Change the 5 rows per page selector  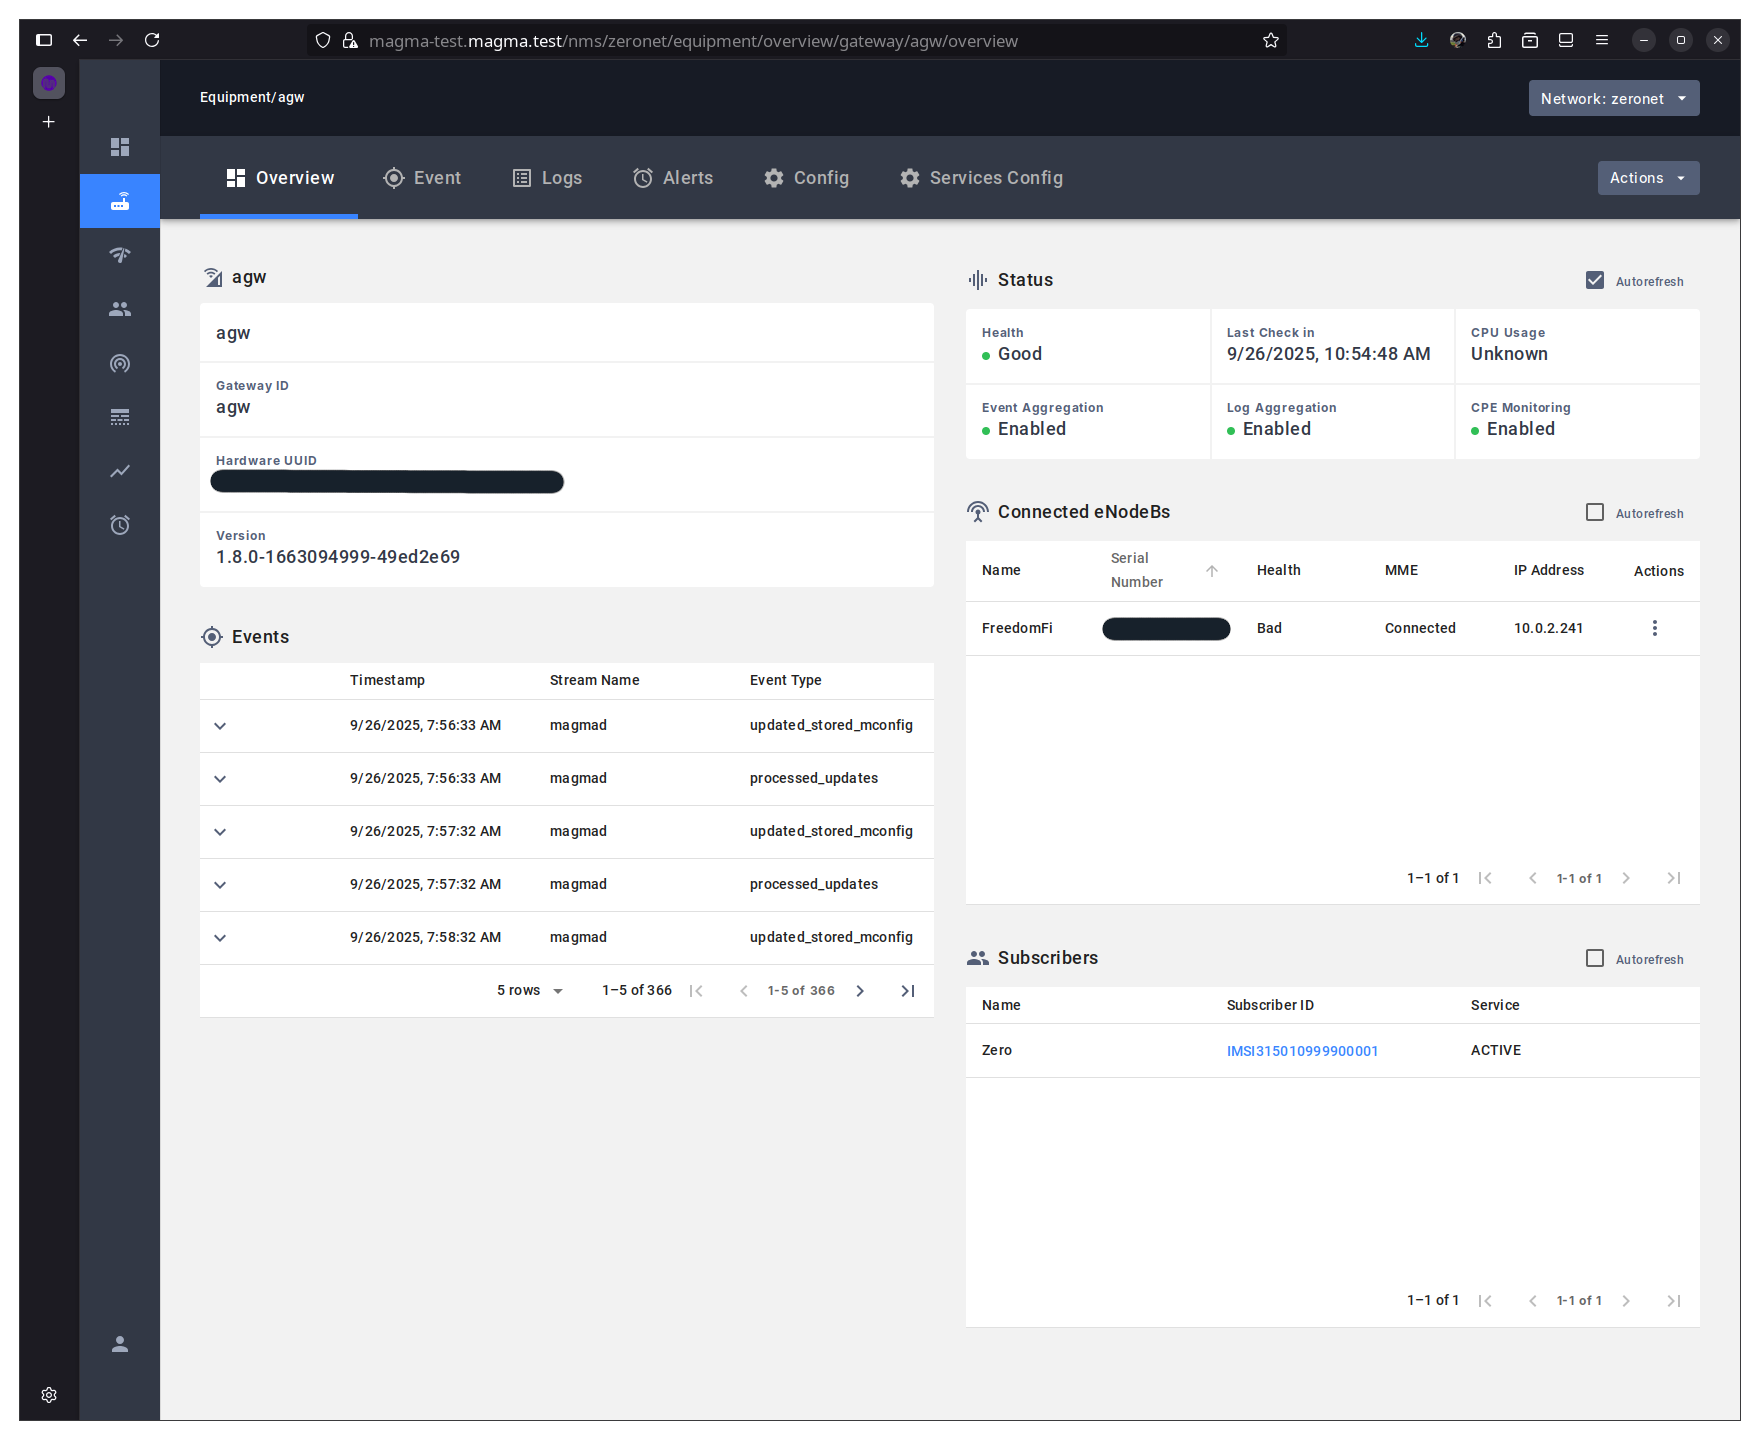point(530,991)
